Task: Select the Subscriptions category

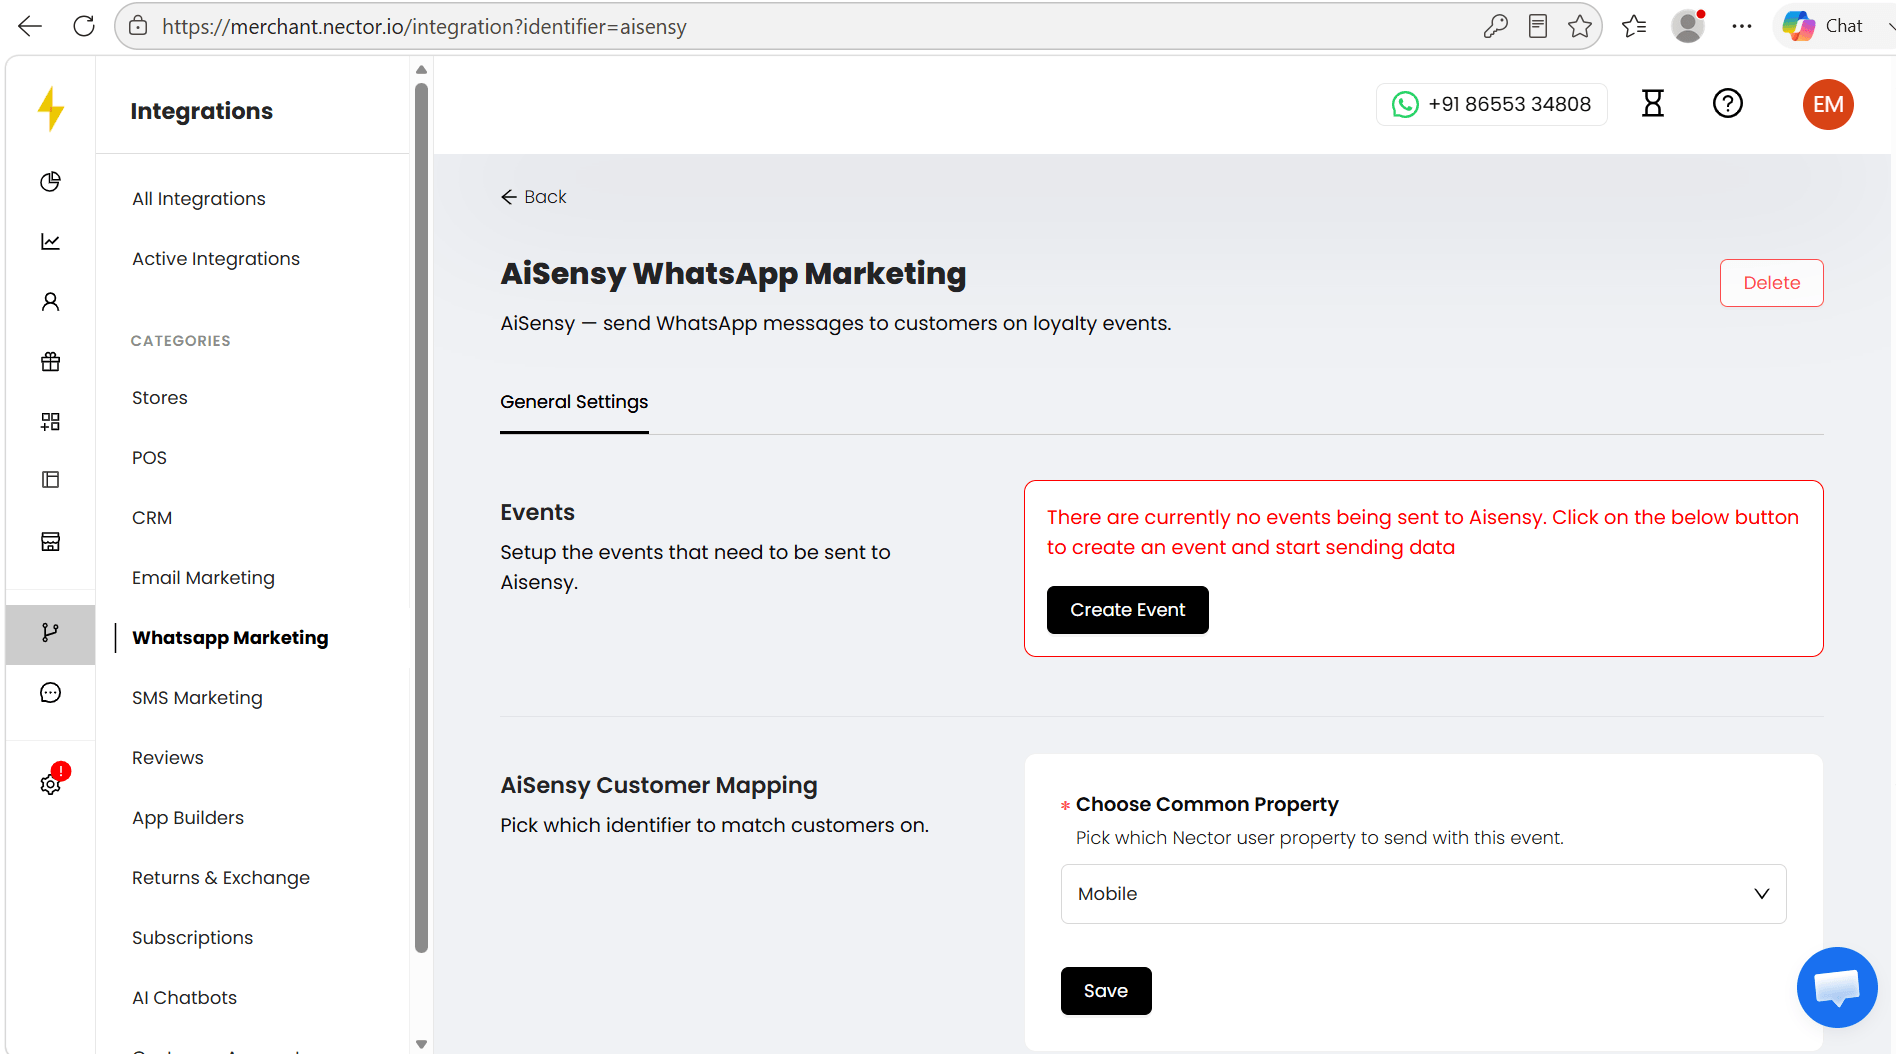Action: 193,938
